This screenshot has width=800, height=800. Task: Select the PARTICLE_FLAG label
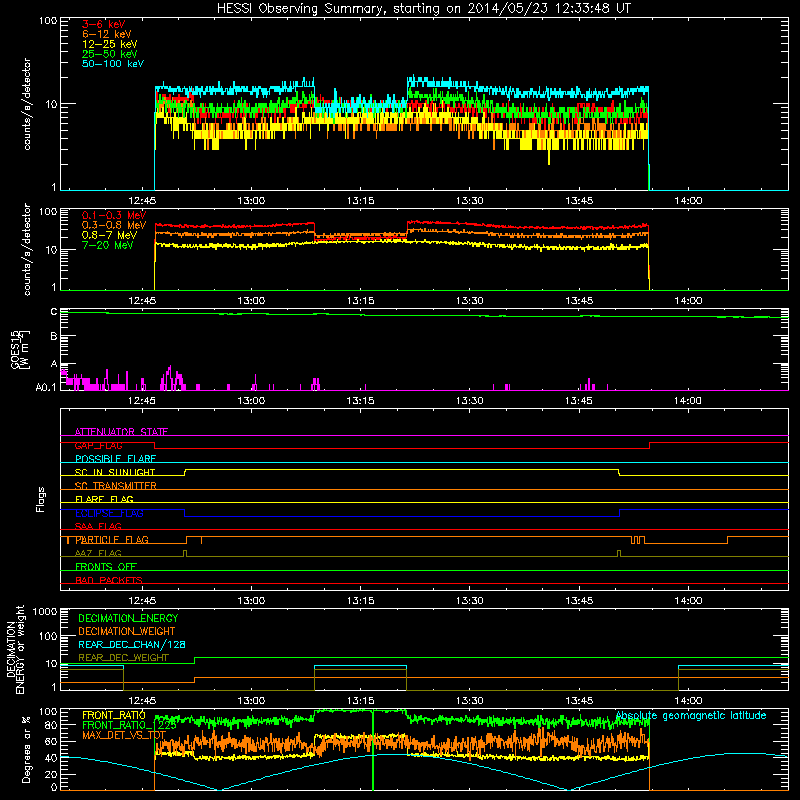click(x=112, y=540)
